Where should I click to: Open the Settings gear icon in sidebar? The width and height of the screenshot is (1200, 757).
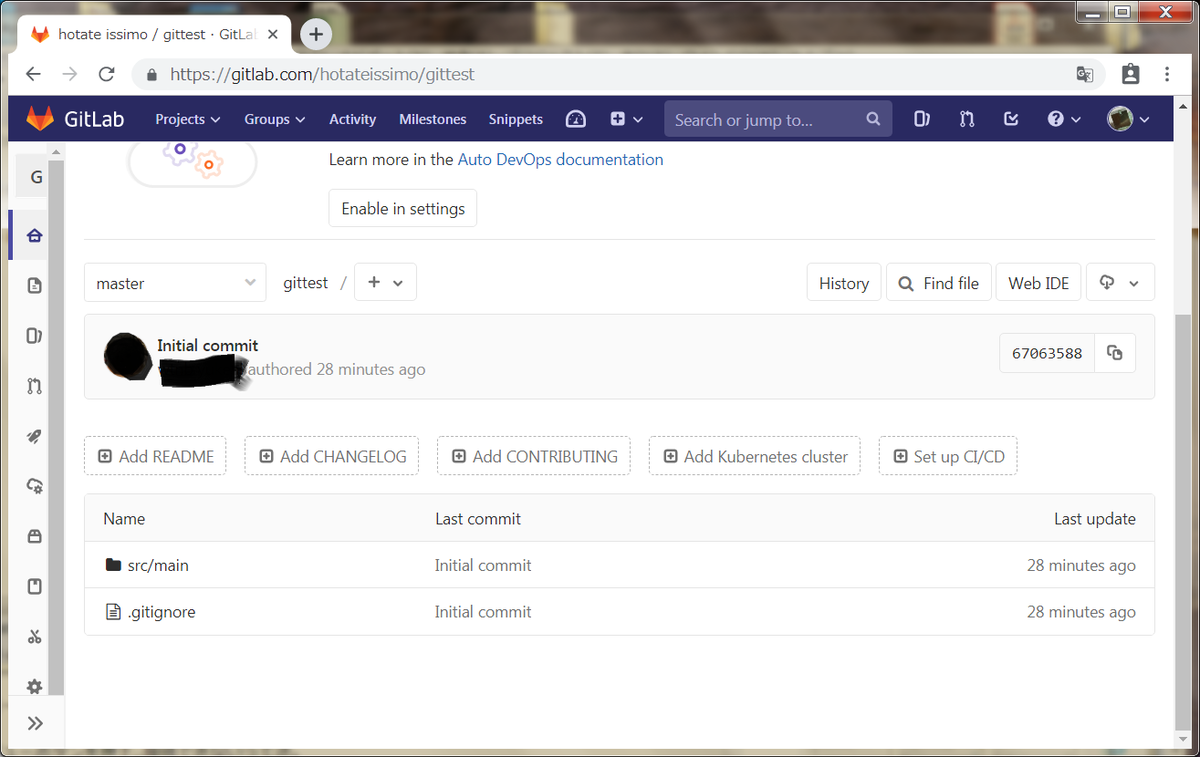point(35,686)
